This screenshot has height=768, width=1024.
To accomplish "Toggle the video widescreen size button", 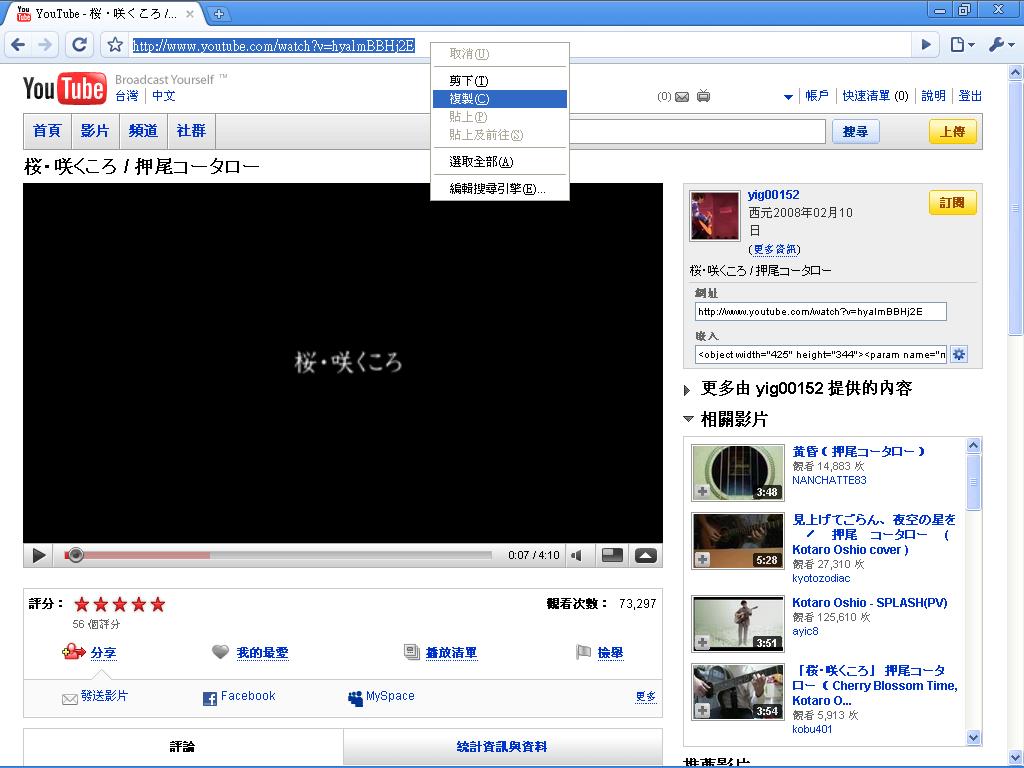I will coord(612,555).
